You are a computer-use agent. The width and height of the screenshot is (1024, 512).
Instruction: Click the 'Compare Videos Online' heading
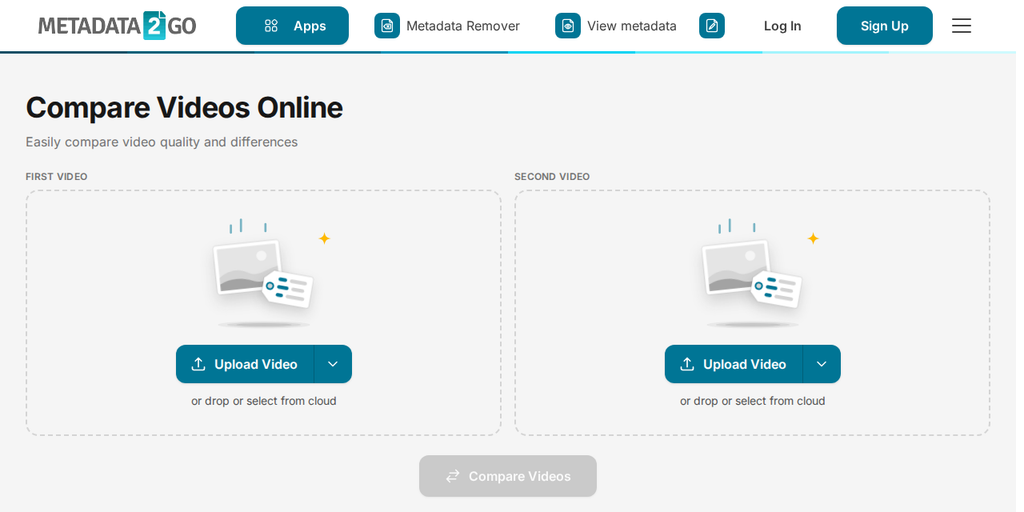[x=185, y=108]
